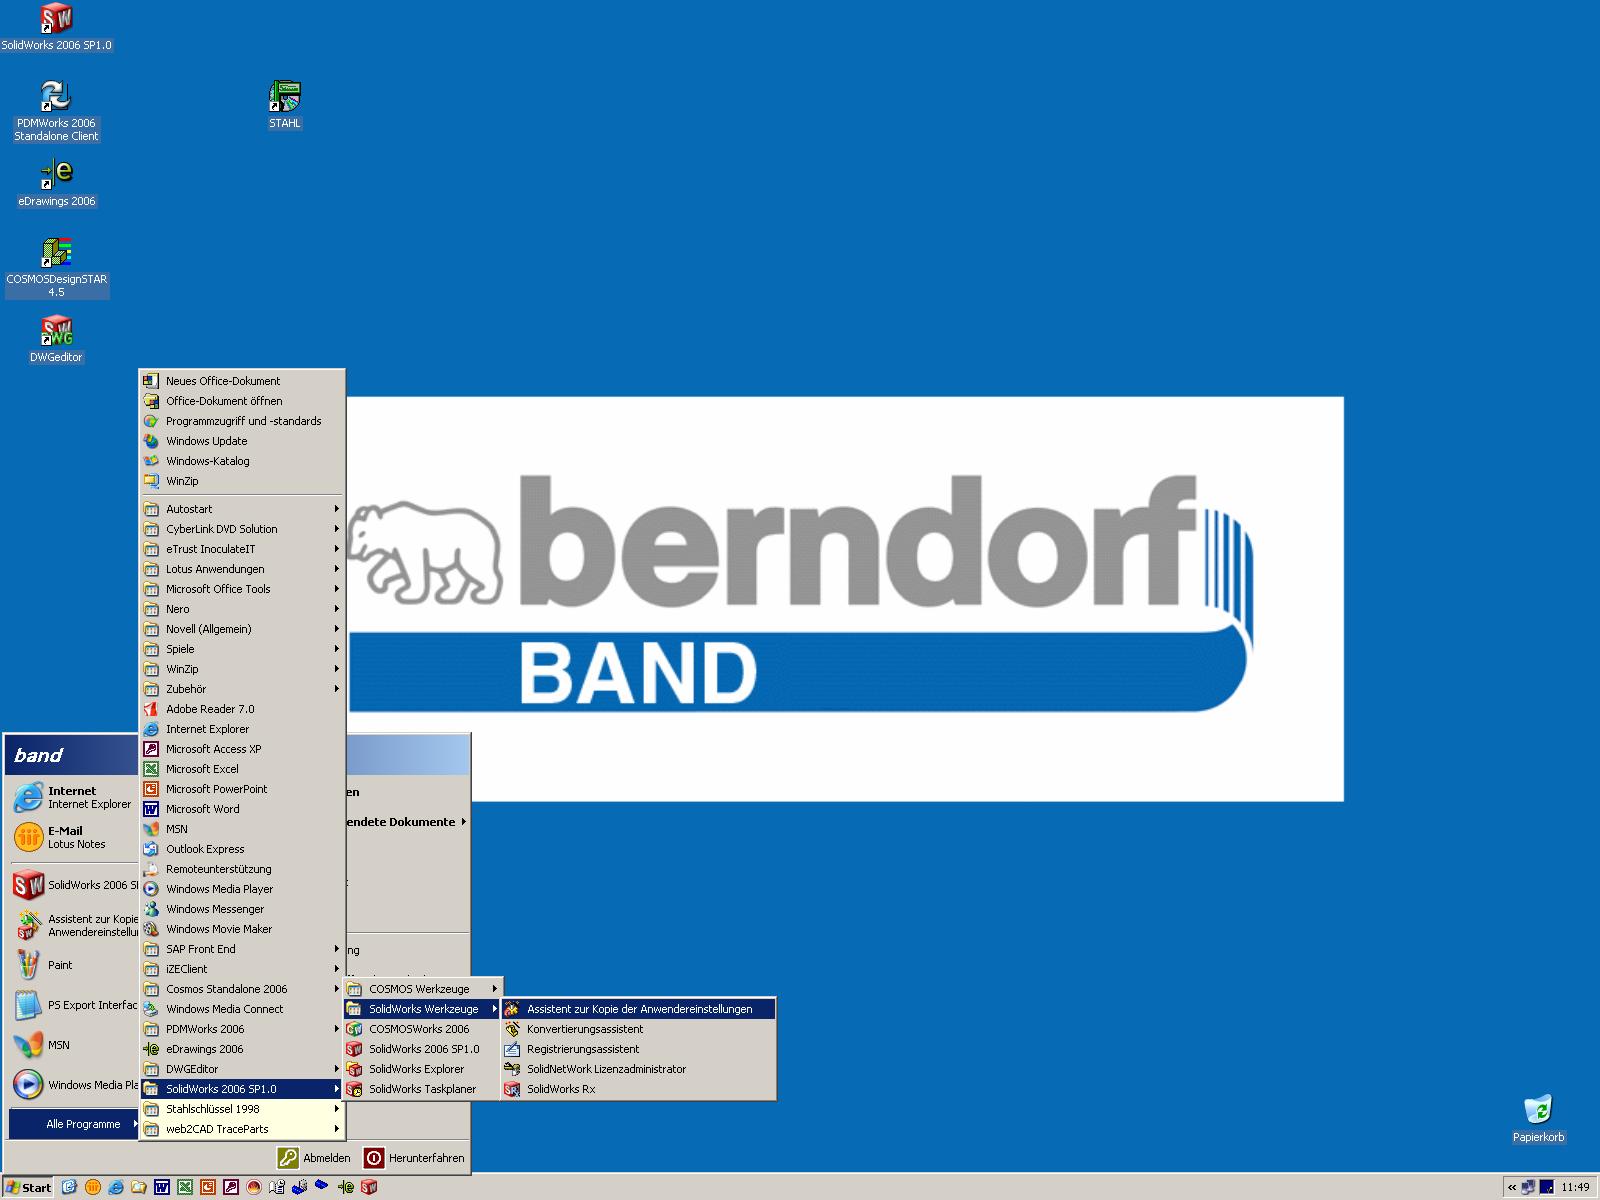Open COSMOSDesignSTAR 4.5 desktop icon
This screenshot has width=1600, height=1200.
(x=56, y=268)
